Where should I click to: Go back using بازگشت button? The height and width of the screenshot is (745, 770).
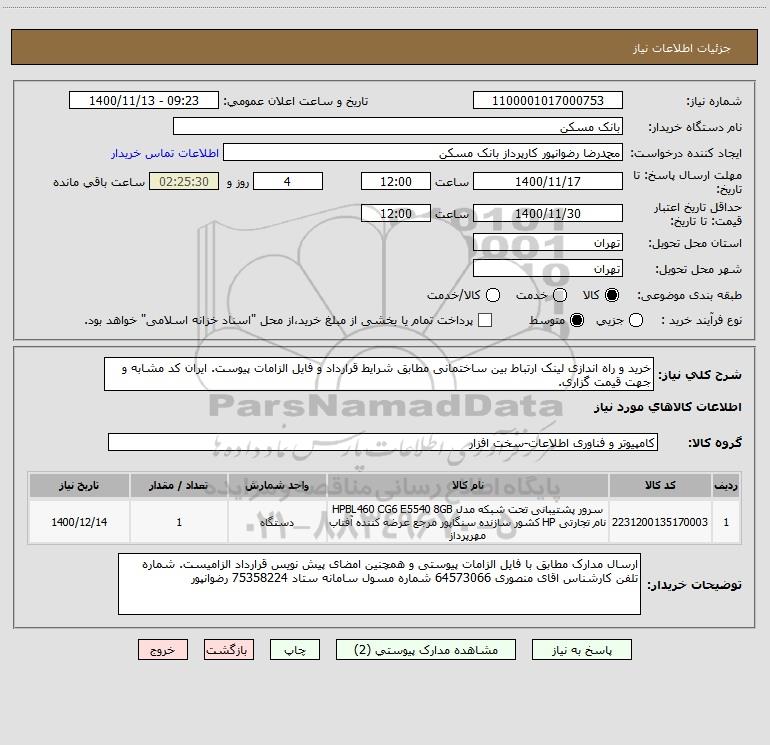(x=229, y=650)
